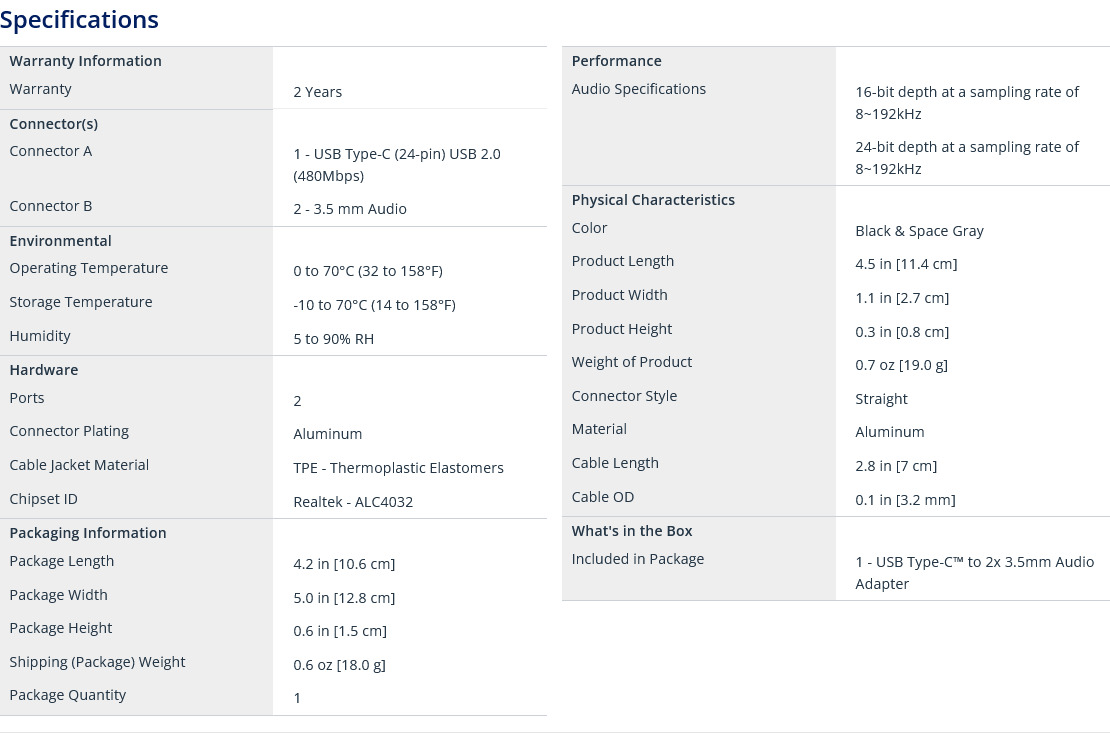The width and height of the screenshot is (1110, 733).
Task: Click the Audio Specifications label
Action: click(x=639, y=89)
